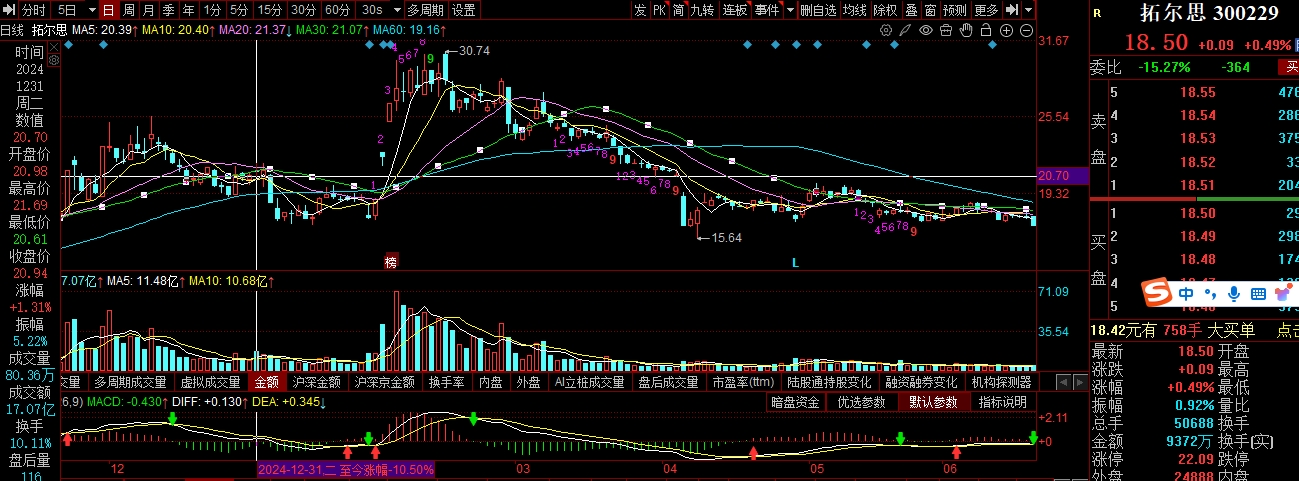Select 沪深金额 indicator tab
This screenshot has height=481, width=1299.
[x=316, y=382]
